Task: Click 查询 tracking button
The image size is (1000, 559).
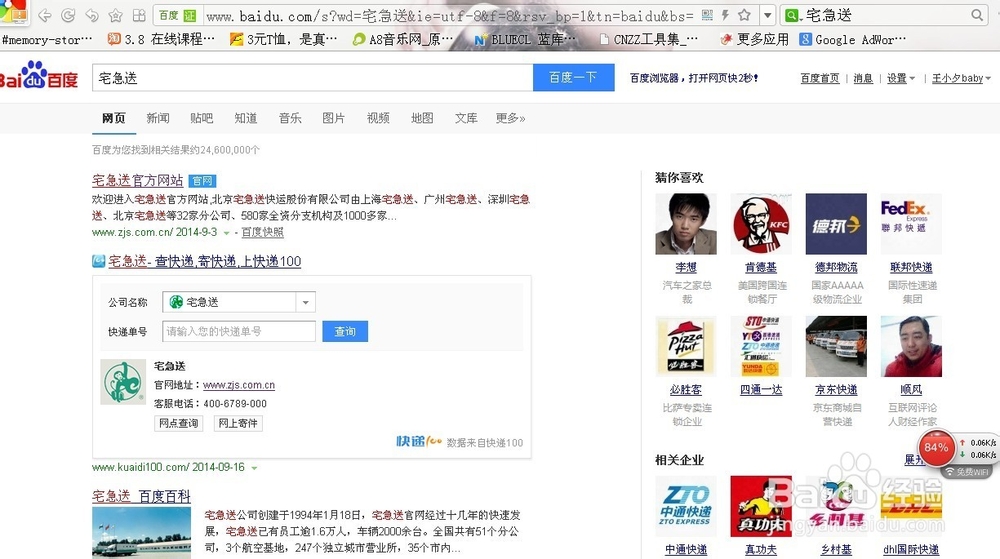Action: (x=345, y=331)
